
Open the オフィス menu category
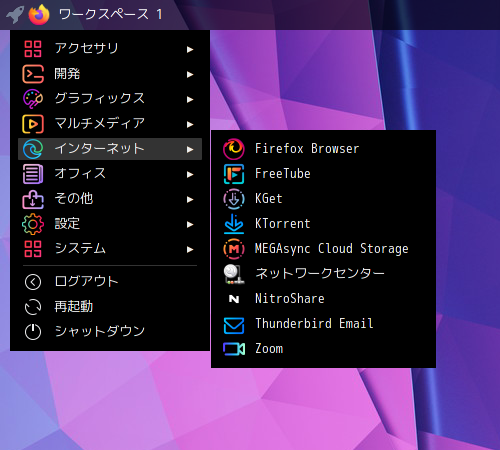tap(110, 174)
